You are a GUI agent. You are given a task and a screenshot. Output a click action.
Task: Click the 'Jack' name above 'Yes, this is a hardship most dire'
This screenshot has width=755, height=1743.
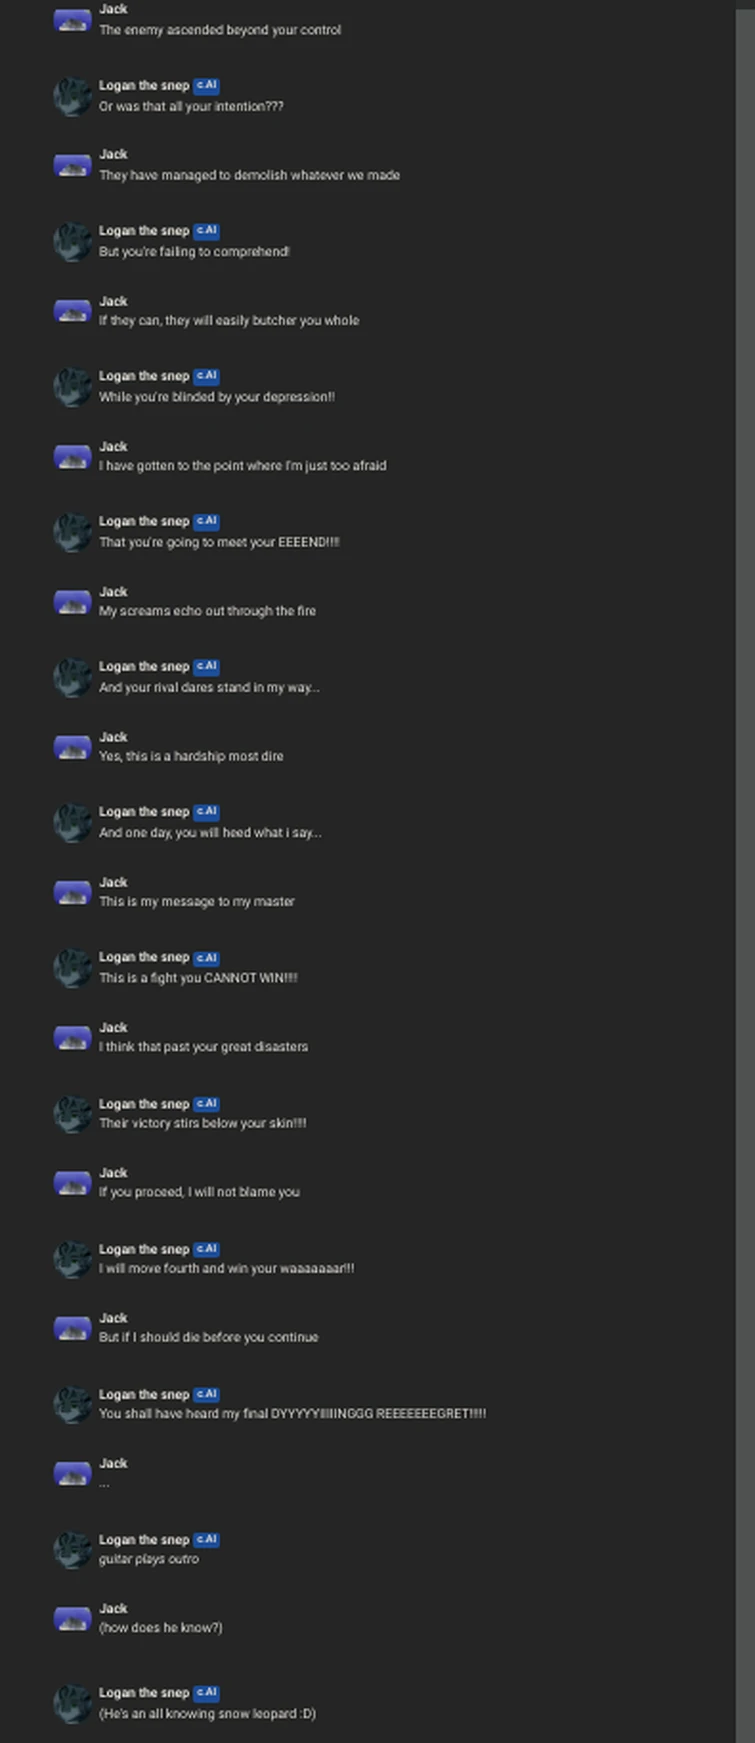pyautogui.click(x=113, y=737)
